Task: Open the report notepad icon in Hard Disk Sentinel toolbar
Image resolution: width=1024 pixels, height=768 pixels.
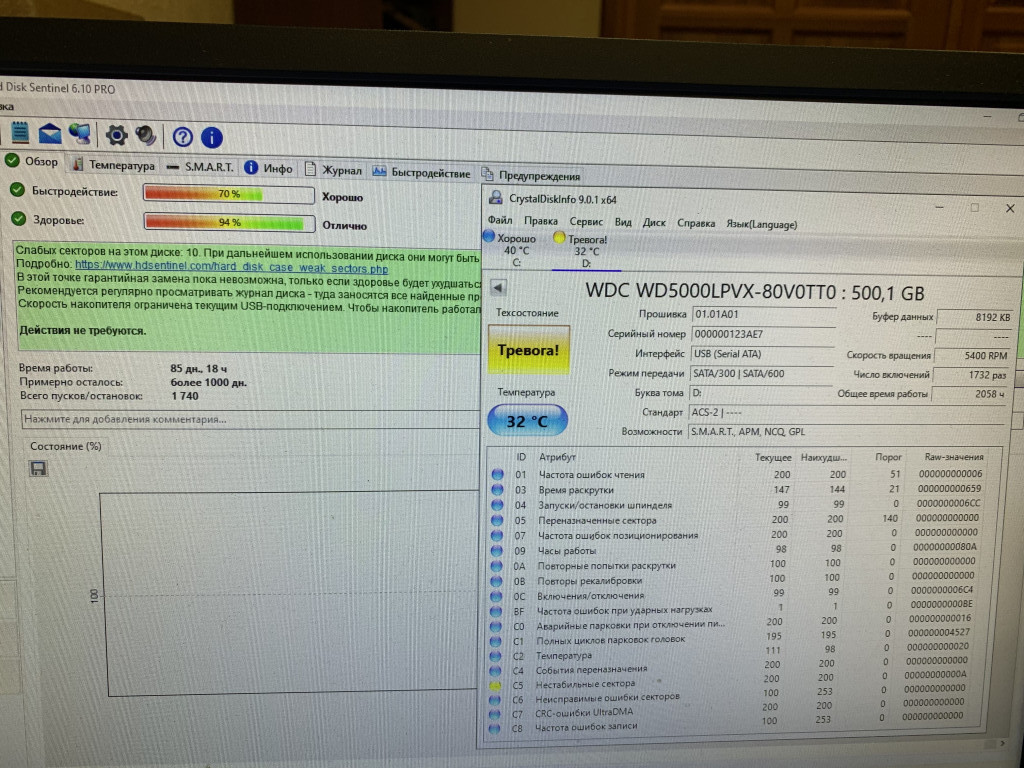Action: [20, 132]
